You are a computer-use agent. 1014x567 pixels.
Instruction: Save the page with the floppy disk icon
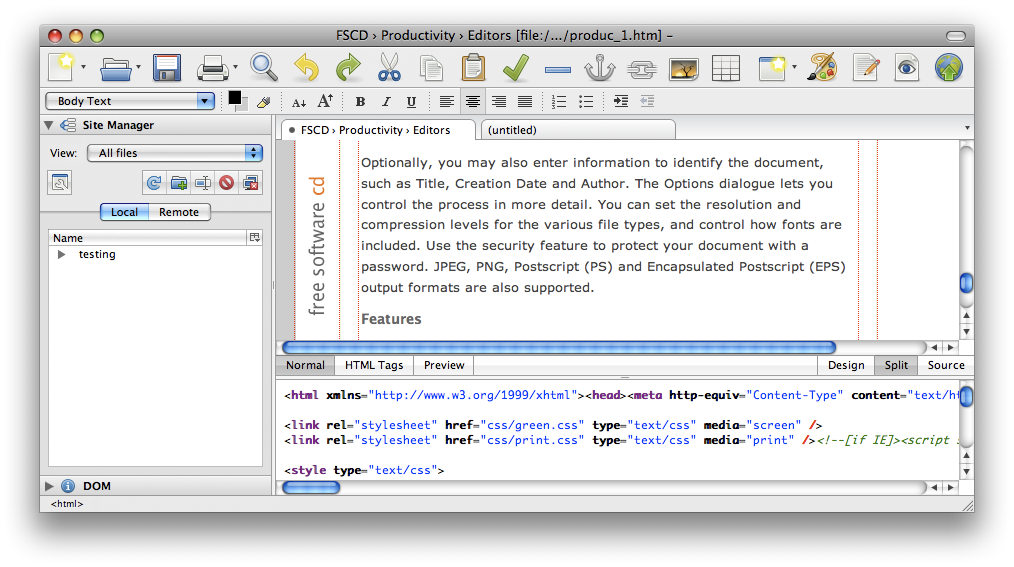(x=166, y=68)
